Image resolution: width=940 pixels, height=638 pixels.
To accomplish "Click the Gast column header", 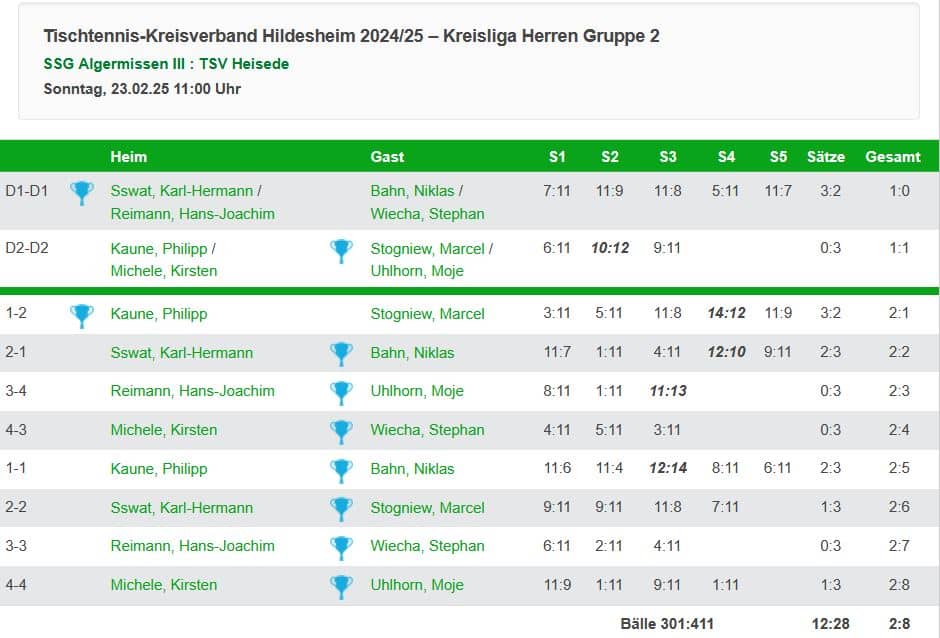I will tap(387, 157).
